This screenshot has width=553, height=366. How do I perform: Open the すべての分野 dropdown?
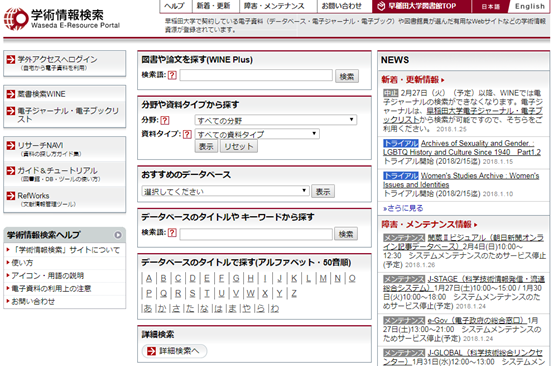click(275, 120)
